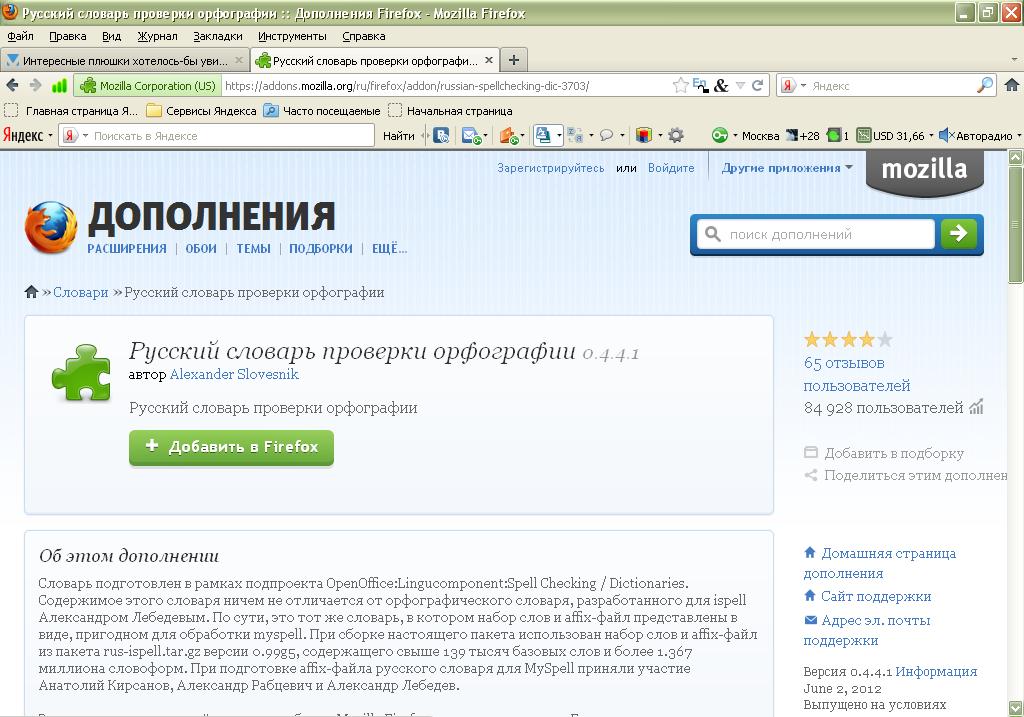This screenshot has width=1024, height=717.
Task: Click the home icon in the breadcrumb
Action: 31,292
